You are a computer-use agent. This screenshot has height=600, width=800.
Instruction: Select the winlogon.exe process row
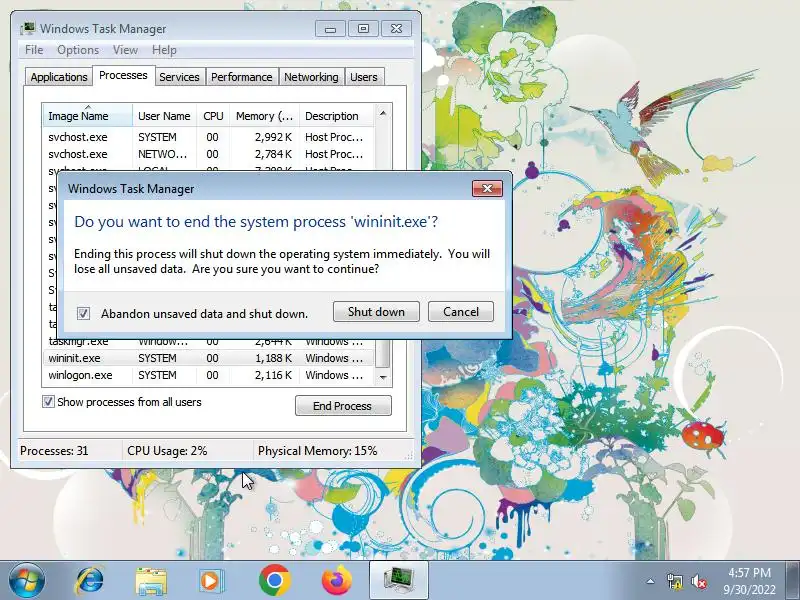click(209, 375)
